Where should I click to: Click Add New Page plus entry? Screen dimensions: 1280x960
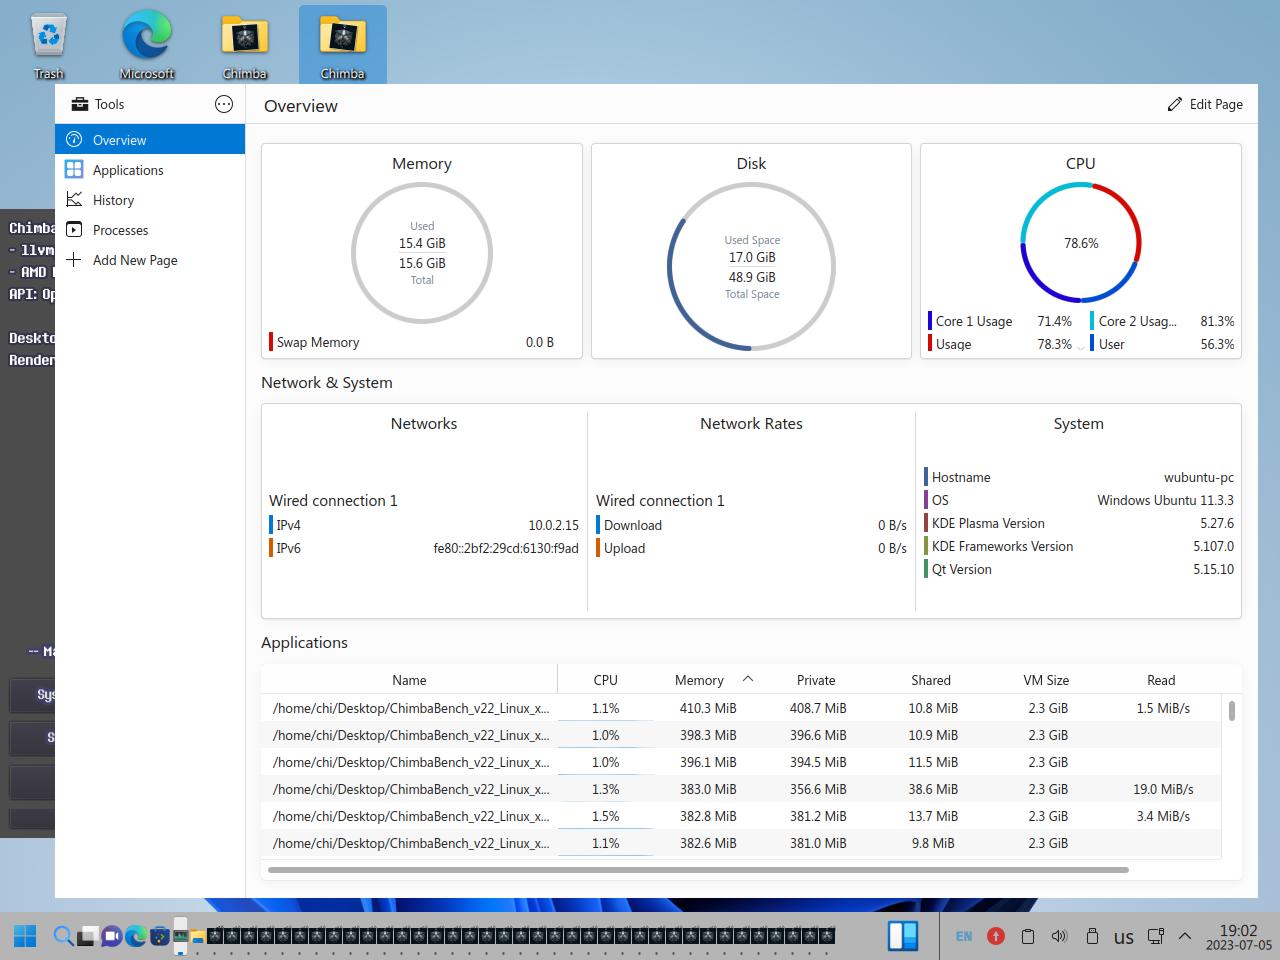point(134,260)
